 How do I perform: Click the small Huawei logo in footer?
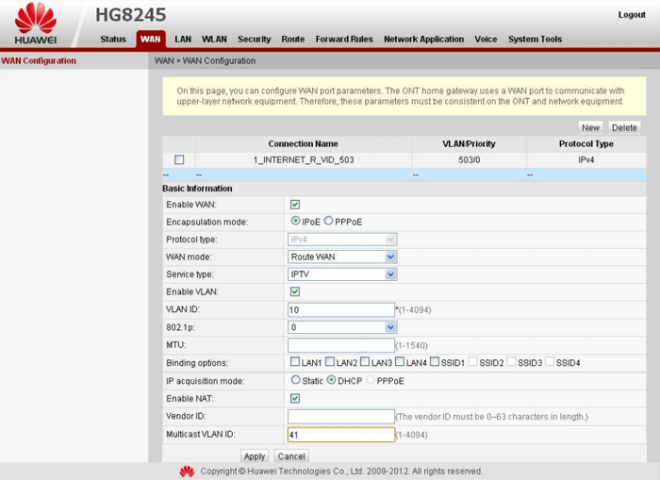click(187, 471)
